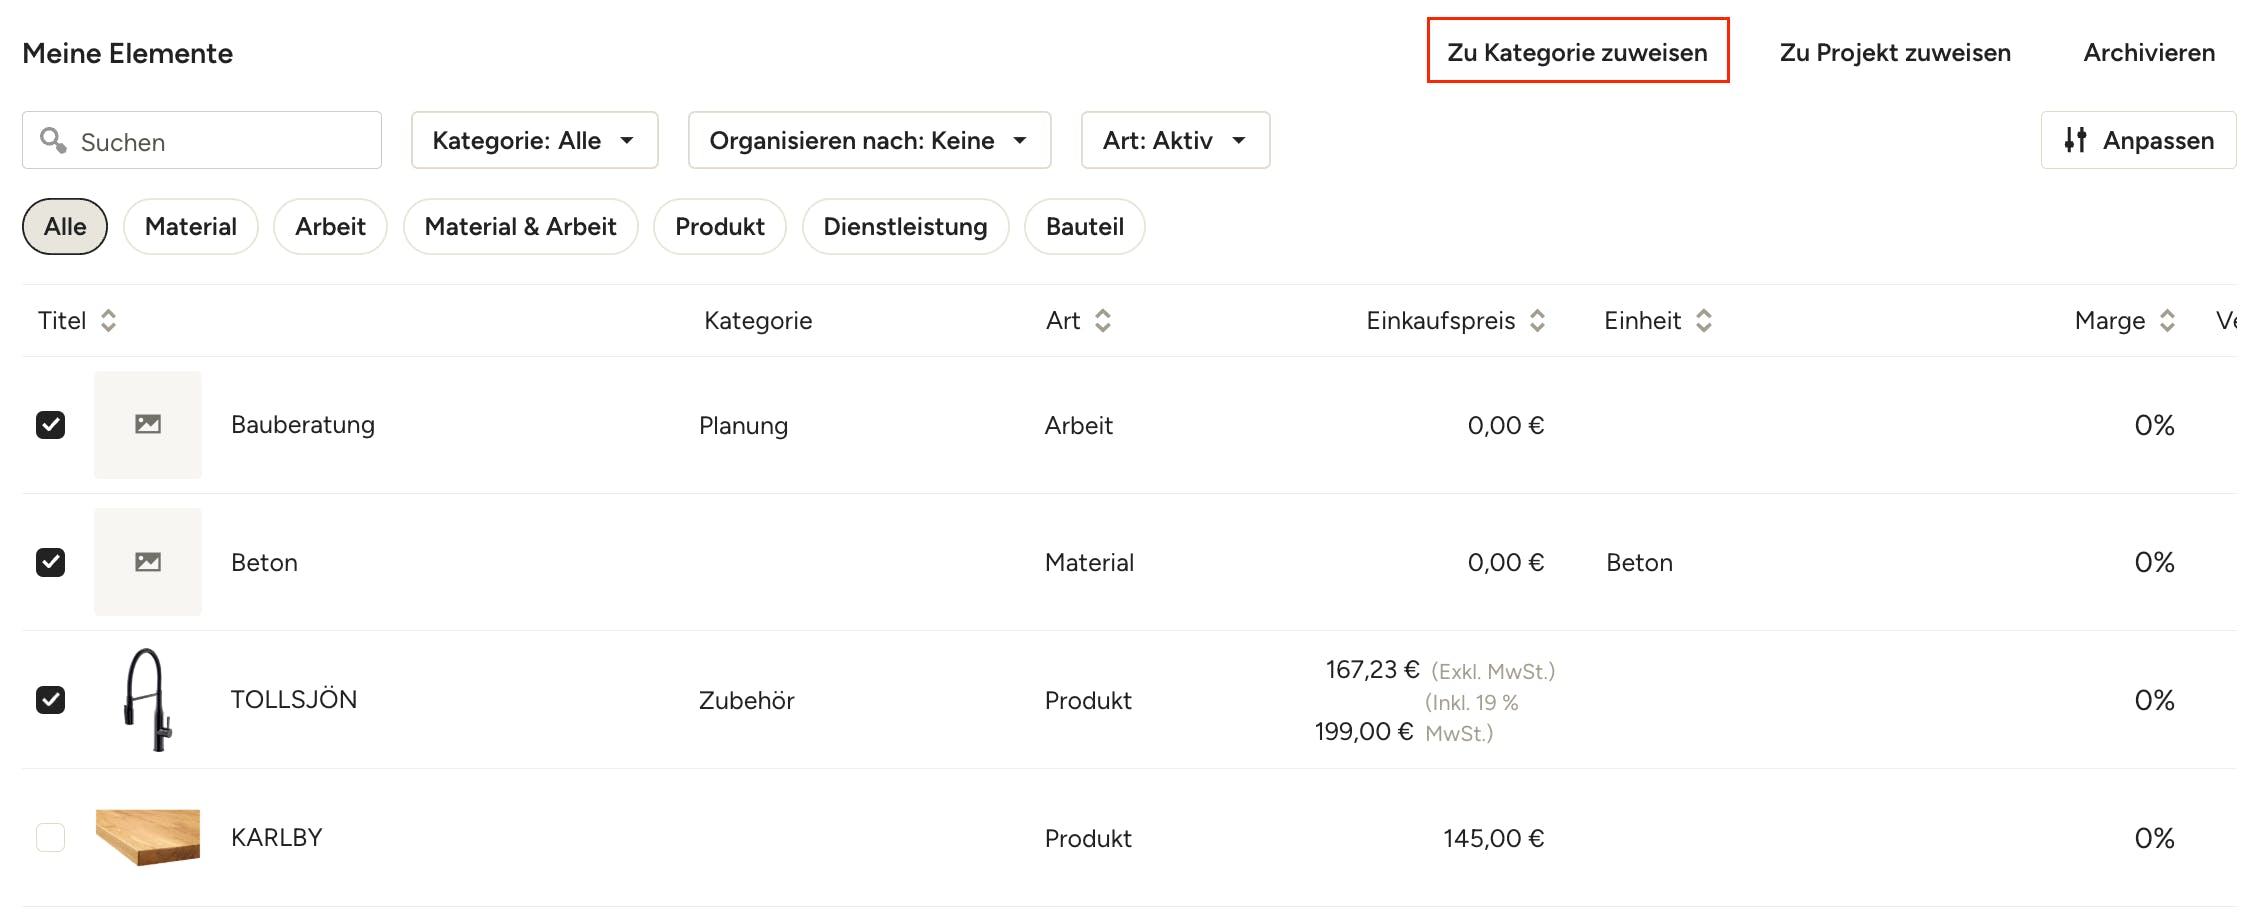The width and height of the screenshot is (2256, 918).
Task: Uncheck the TOLLSJÖN row checkbox
Action: click(51, 700)
